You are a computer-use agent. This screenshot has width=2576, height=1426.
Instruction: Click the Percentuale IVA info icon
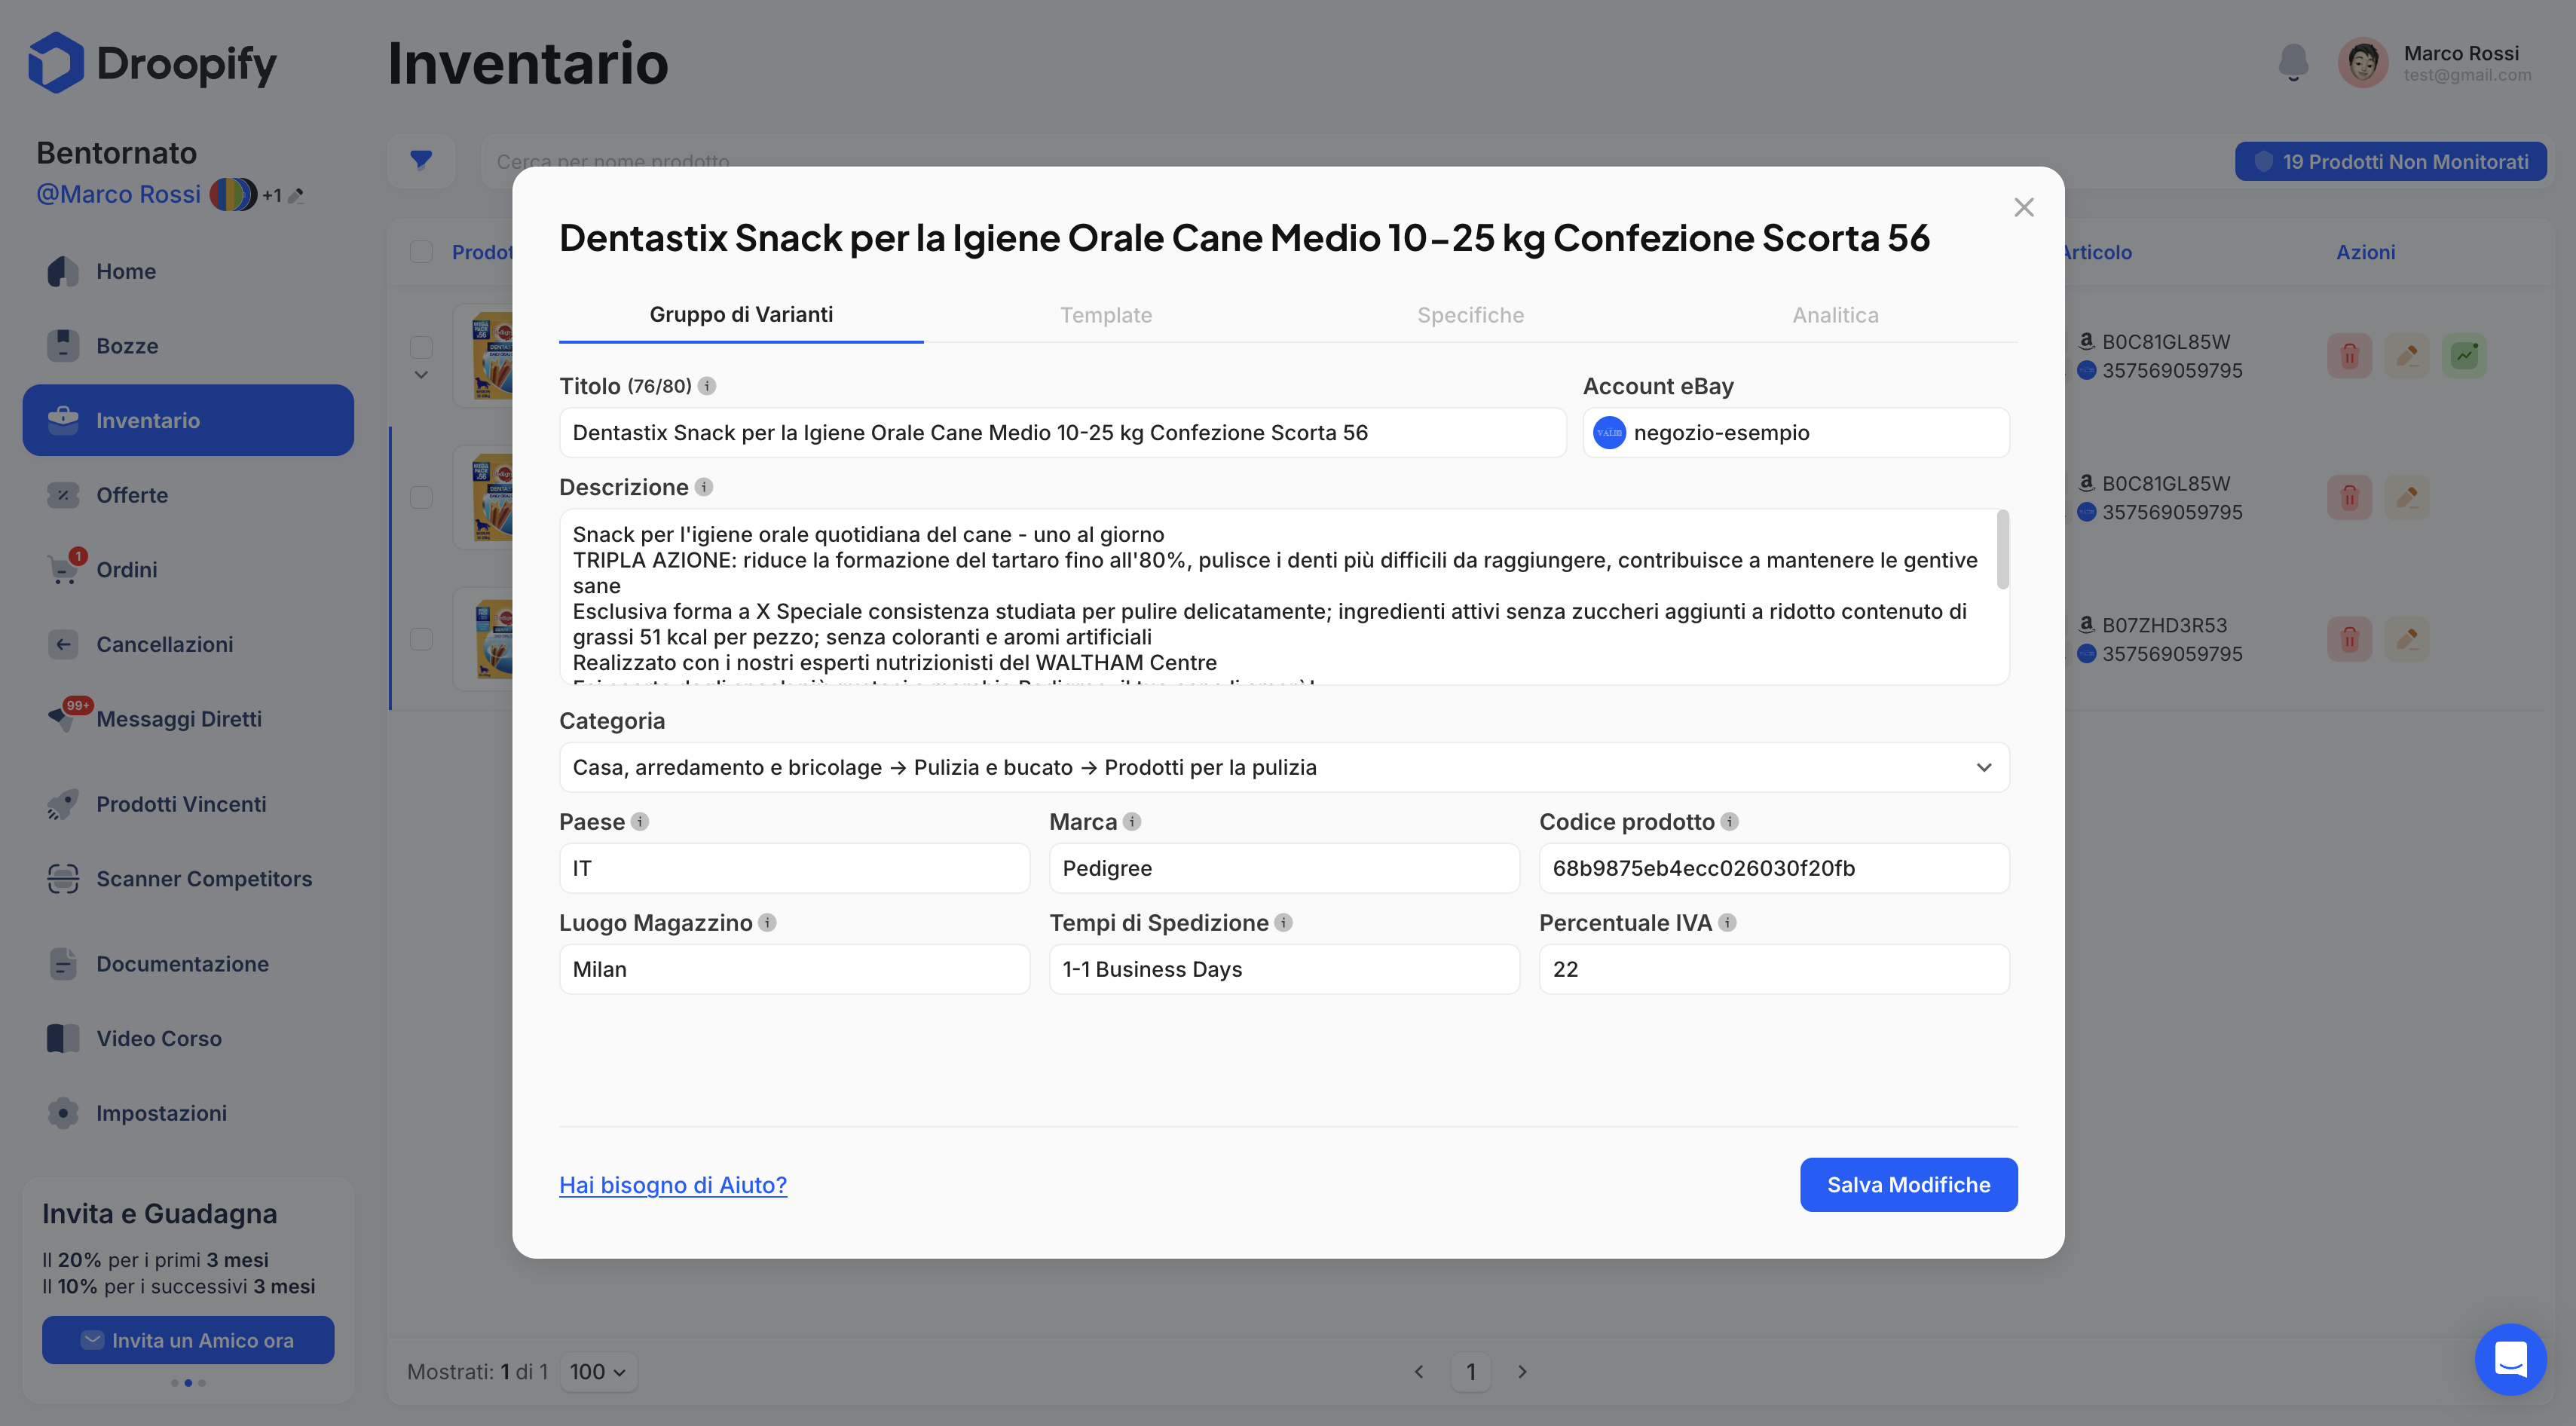coord(1727,923)
